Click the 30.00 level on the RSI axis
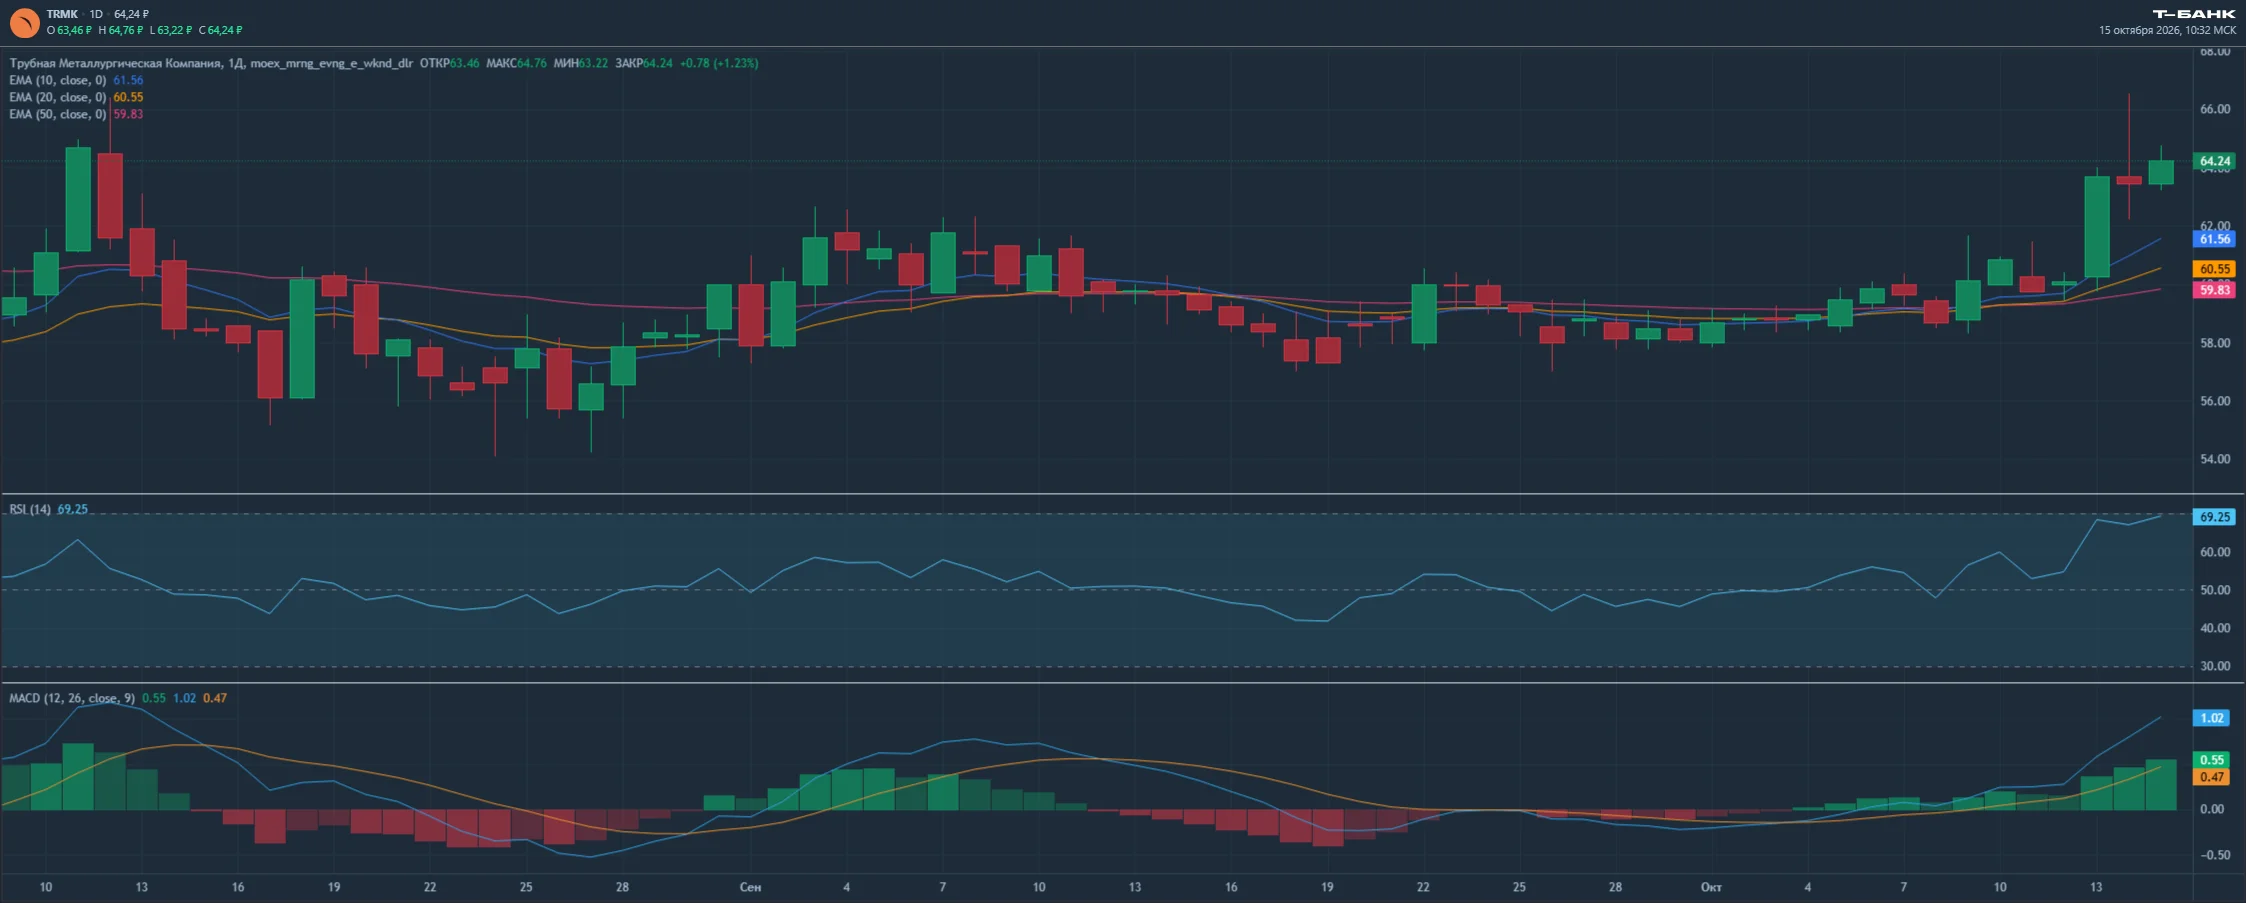 pyautogui.click(x=2215, y=666)
